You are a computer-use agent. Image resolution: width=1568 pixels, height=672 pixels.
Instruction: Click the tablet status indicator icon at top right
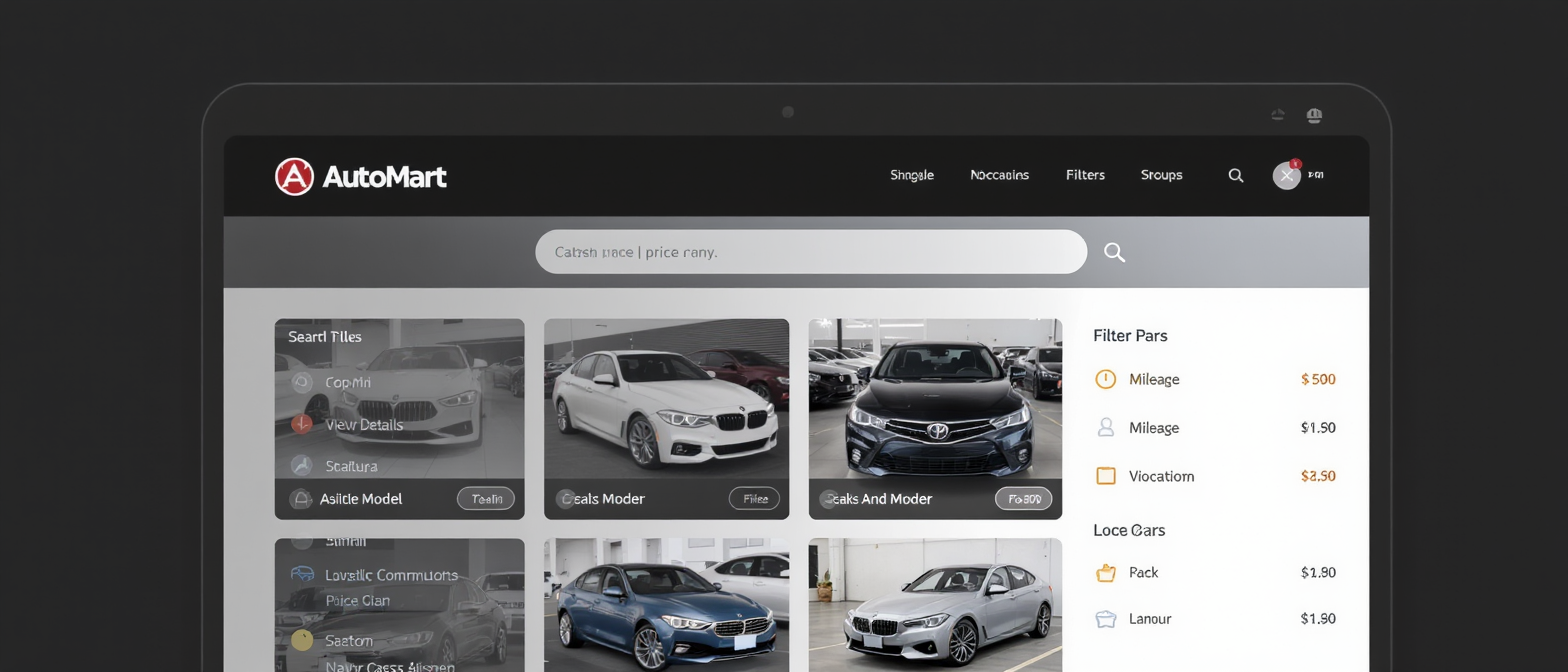1314,116
